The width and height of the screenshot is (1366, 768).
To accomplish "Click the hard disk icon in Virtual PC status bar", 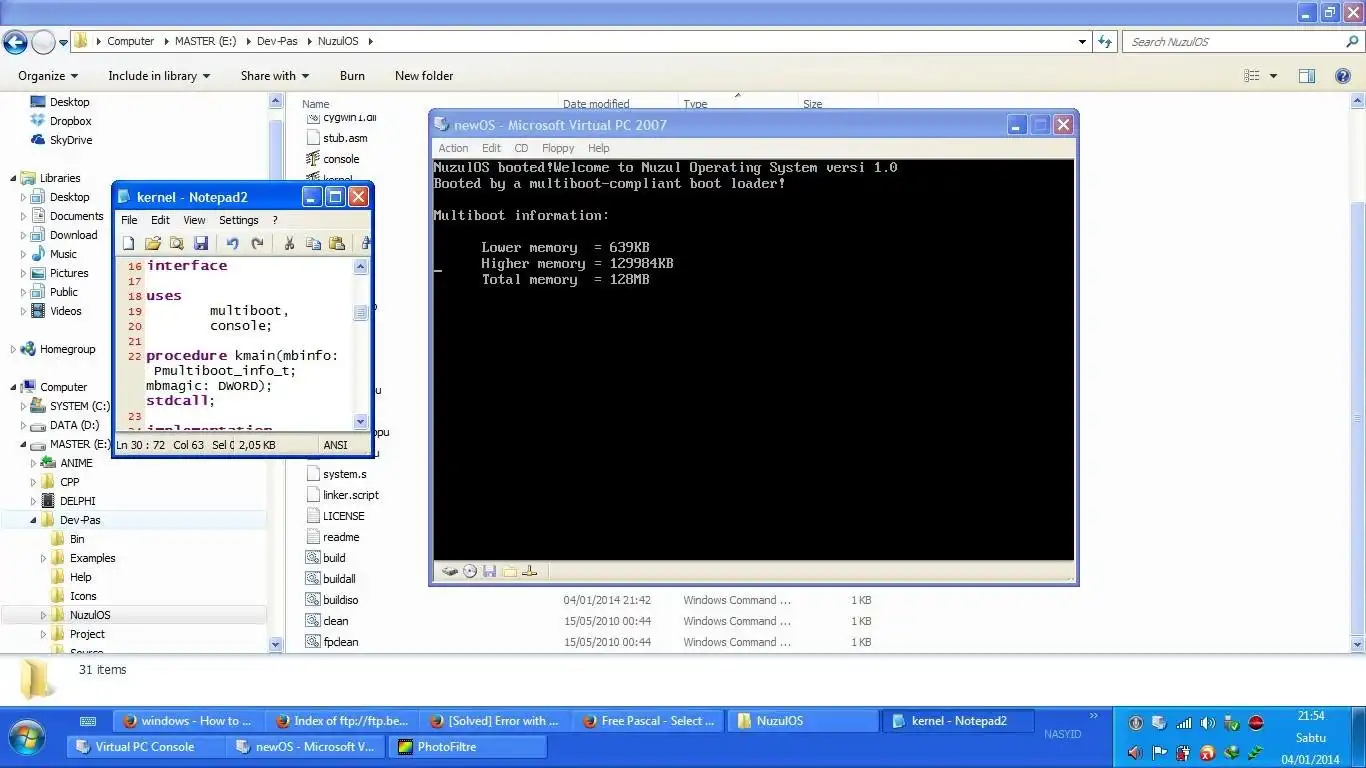I will [x=450, y=571].
